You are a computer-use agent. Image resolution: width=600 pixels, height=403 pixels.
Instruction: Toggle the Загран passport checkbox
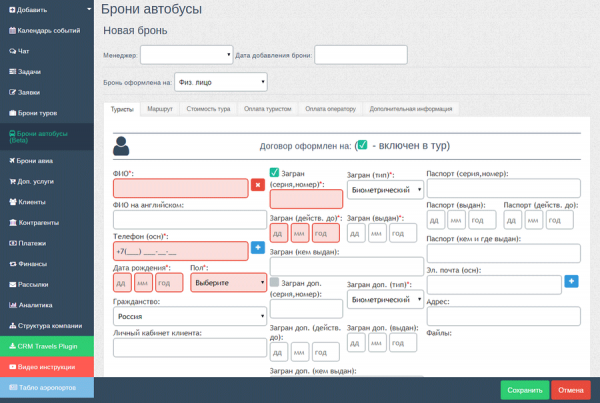(274, 173)
